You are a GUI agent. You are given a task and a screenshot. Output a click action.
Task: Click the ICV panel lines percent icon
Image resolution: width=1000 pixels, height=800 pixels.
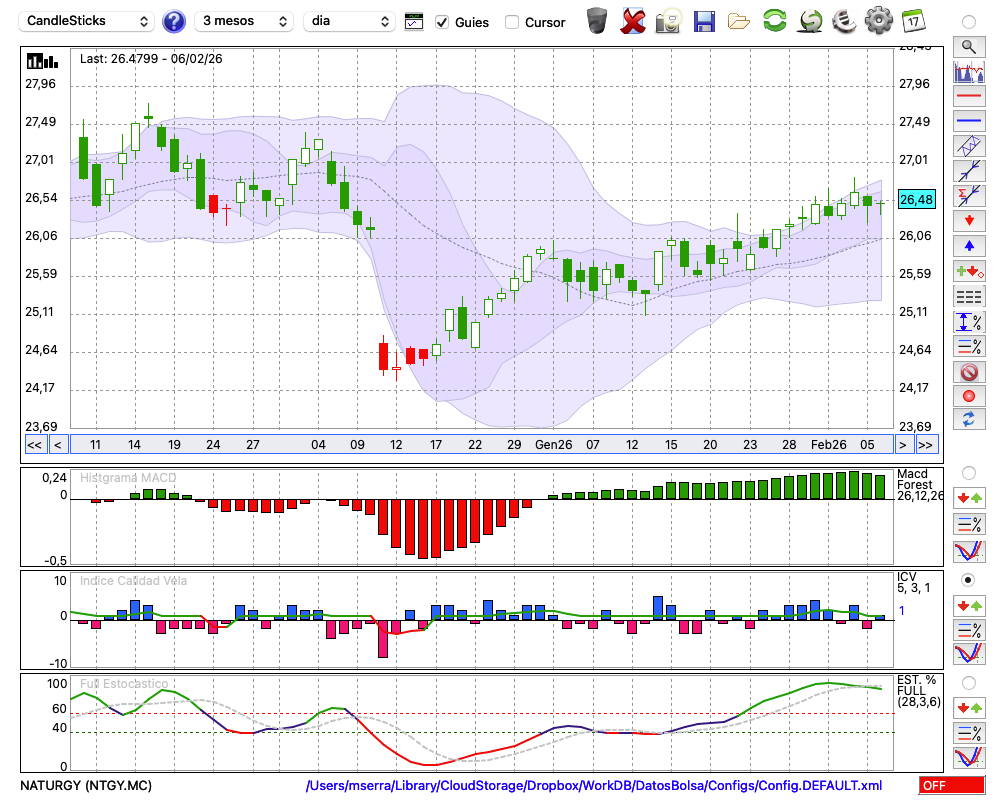point(969,630)
